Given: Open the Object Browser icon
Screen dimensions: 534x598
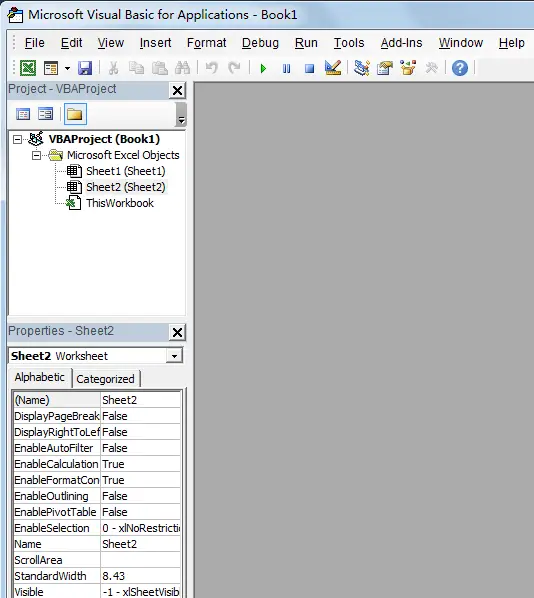Looking at the screenshot, I should coord(408,68).
